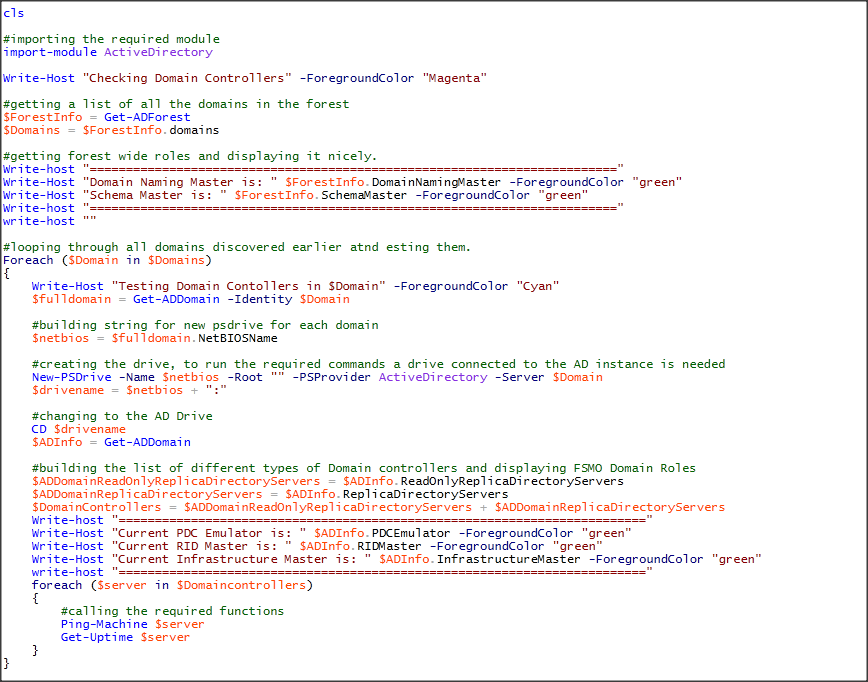Click the "Cyan" color string
This screenshot has height=682, width=868.
click(537, 286)
